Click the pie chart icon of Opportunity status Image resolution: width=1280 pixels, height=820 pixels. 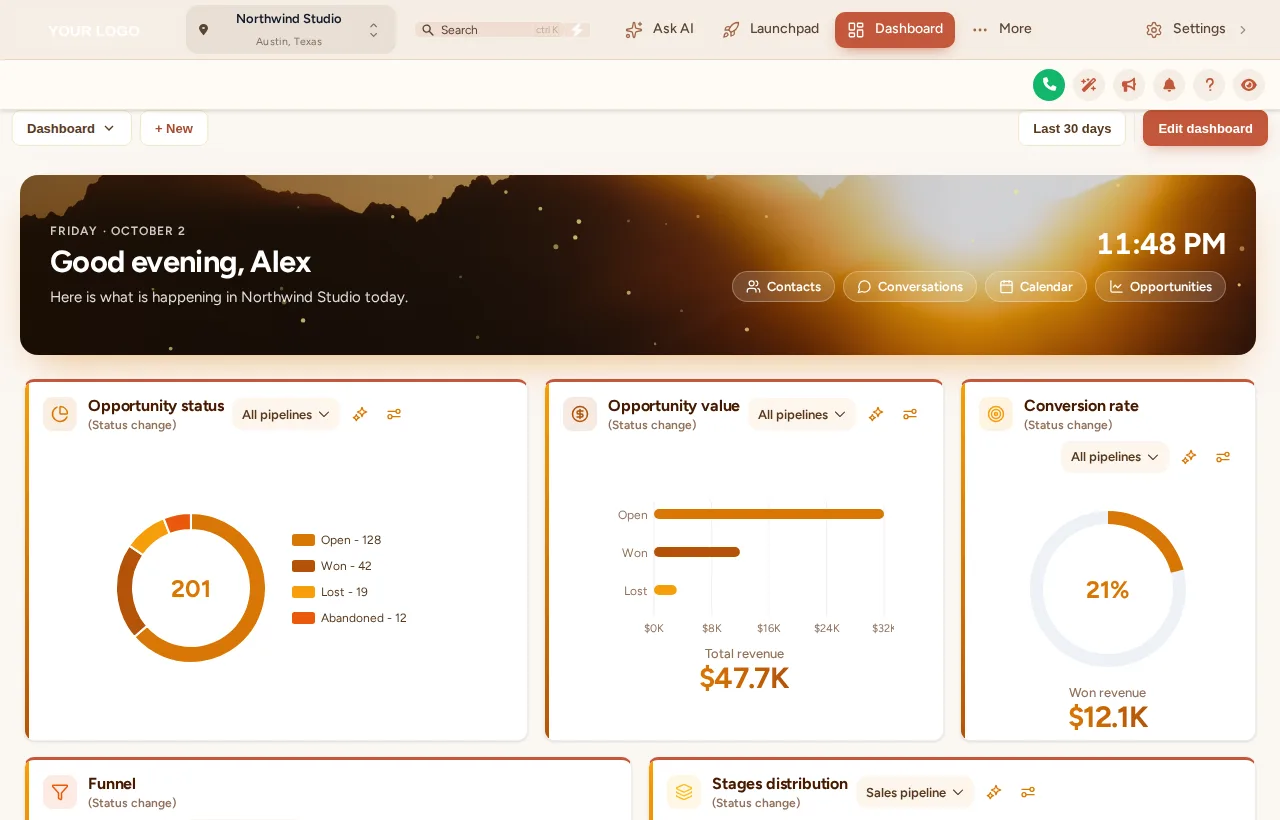pos(60,414)
